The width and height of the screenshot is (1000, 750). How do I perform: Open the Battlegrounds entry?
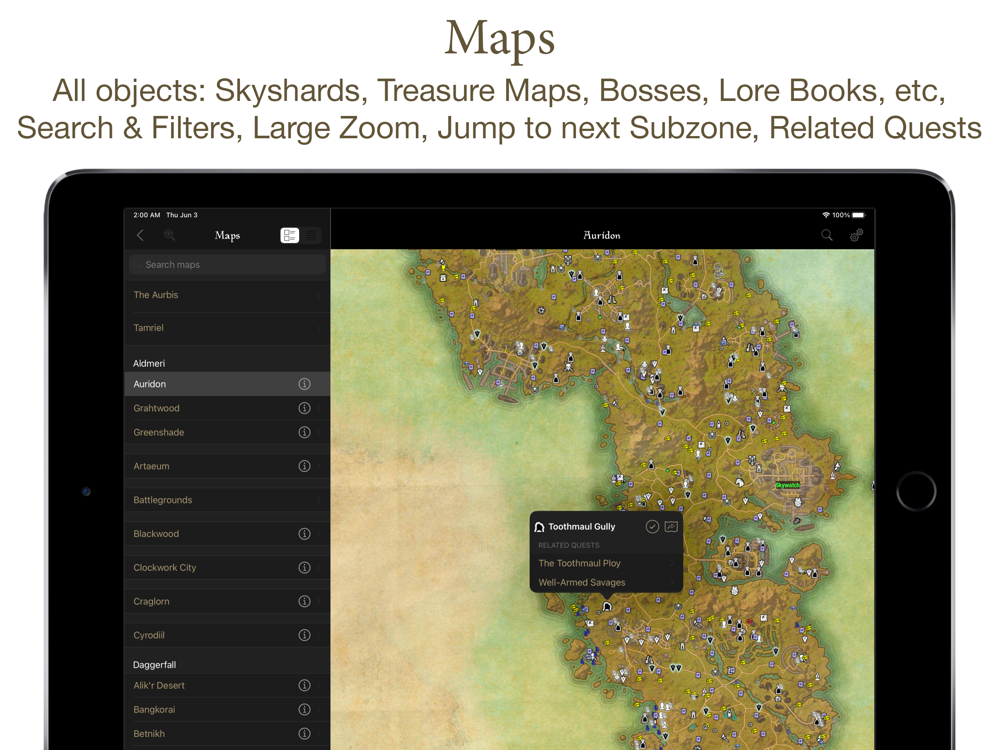(x=227, y=500)
